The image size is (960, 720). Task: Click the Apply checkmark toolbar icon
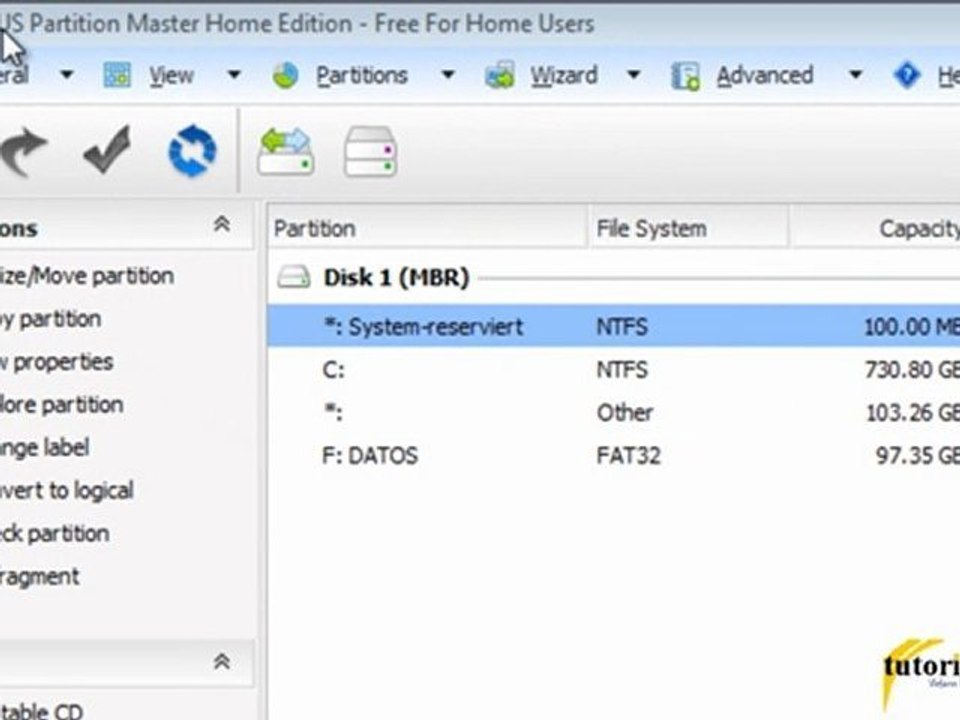pyautogui.click(x=107, y=149)
